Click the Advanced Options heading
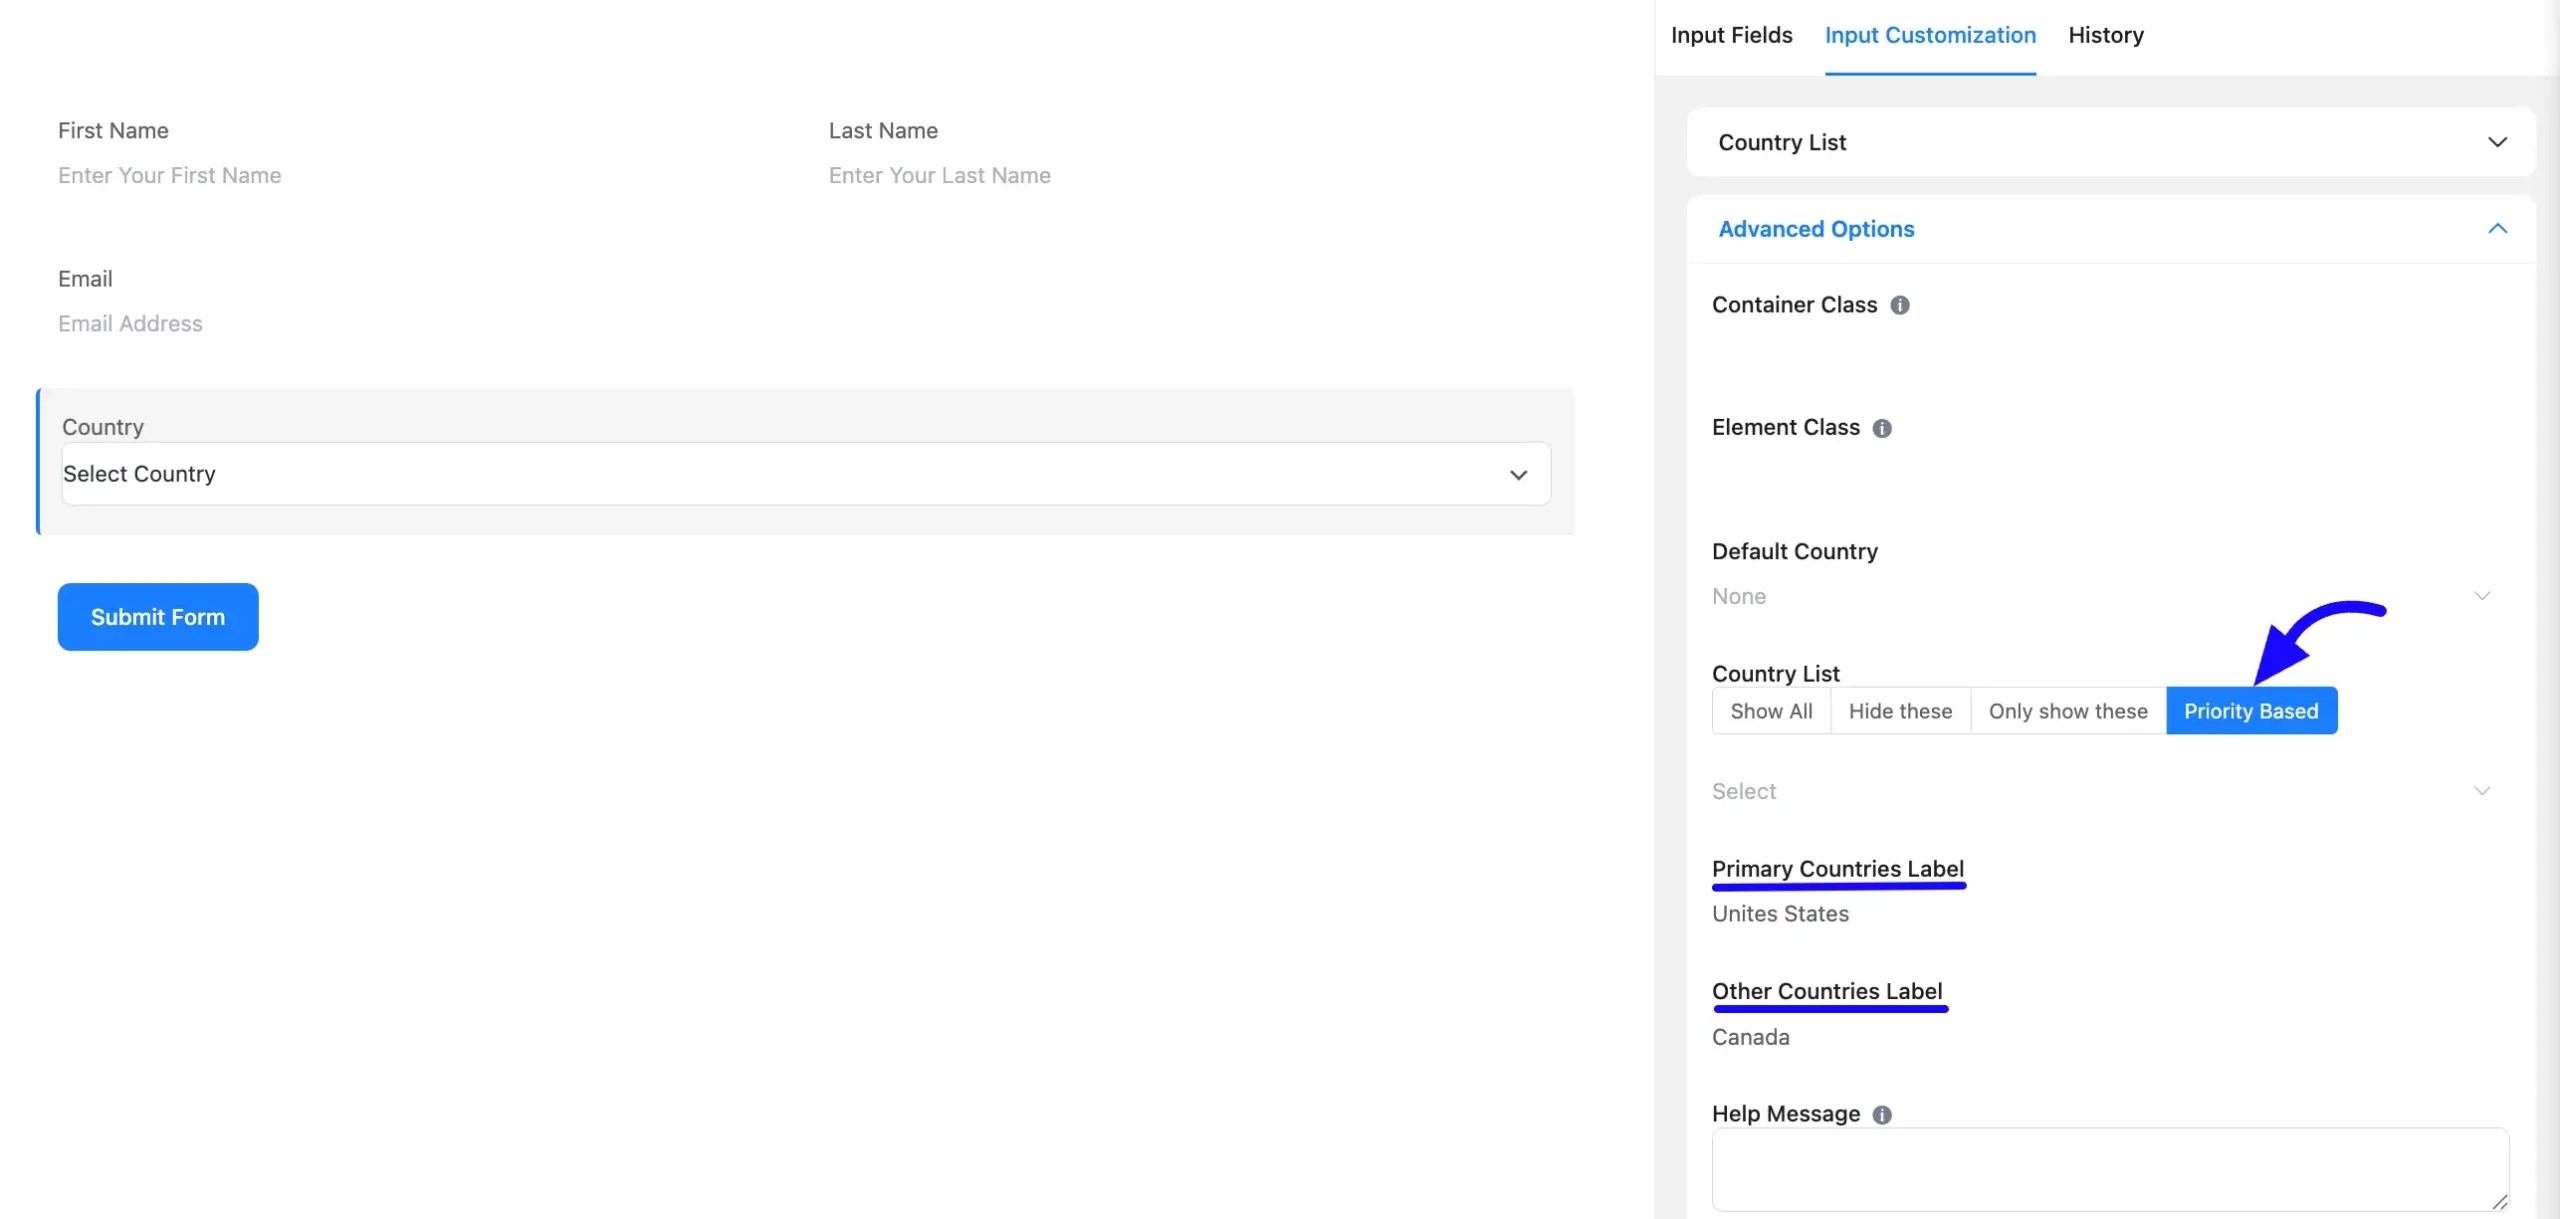Image resolution: width=2560 pixels, height=1219 pixels. pos(1816,229)
